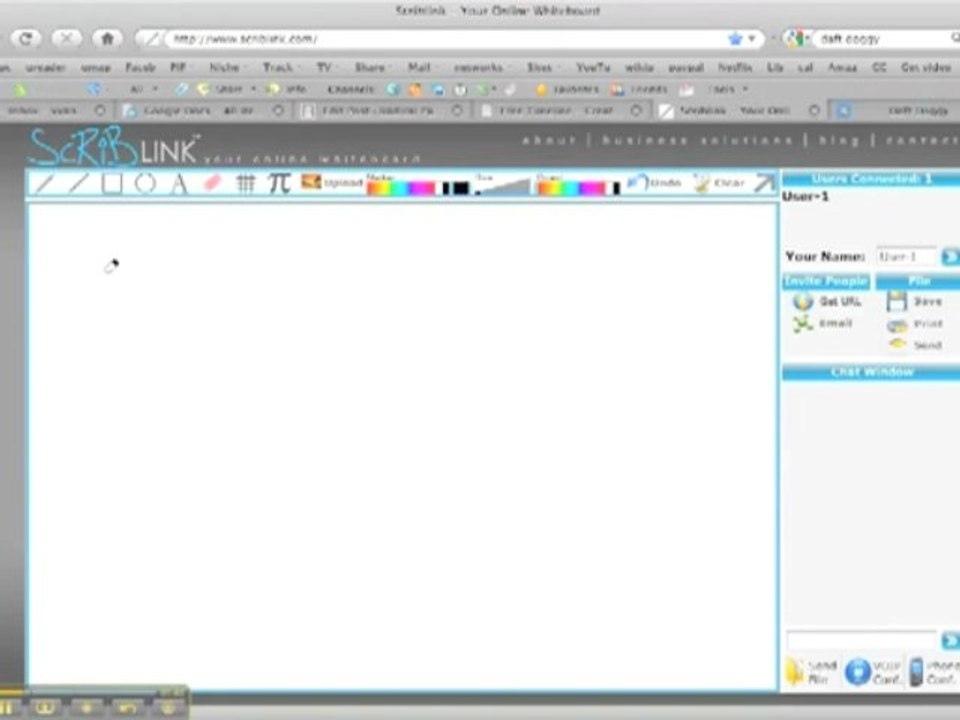
Task: Click Get URL to invite people
Action: pos(840,301)
